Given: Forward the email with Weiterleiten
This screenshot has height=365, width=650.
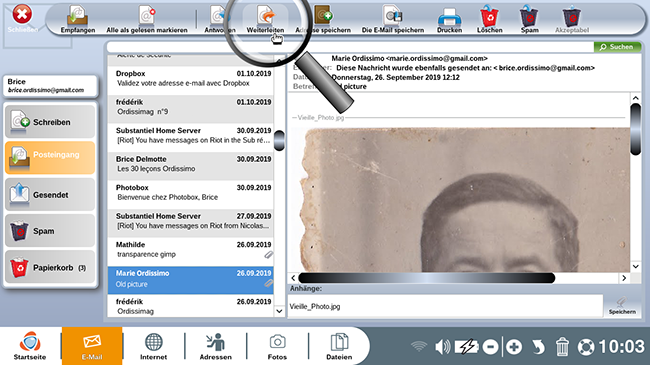Looking at the screenshot, I should (265, 19).
